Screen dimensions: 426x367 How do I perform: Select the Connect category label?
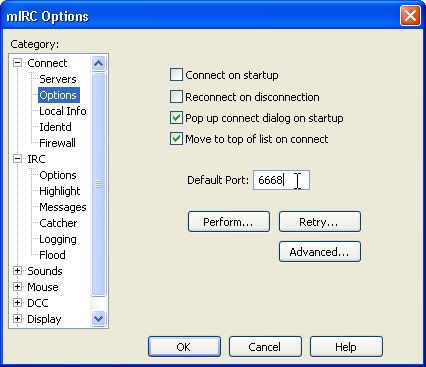pyautogui.click(x=47, y=63)
